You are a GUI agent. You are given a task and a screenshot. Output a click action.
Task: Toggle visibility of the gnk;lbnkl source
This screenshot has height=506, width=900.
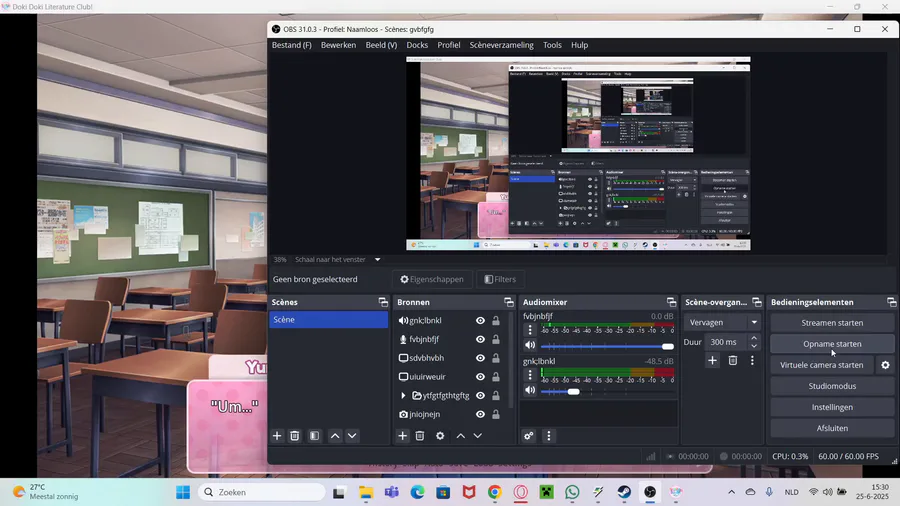pos(480,321)
